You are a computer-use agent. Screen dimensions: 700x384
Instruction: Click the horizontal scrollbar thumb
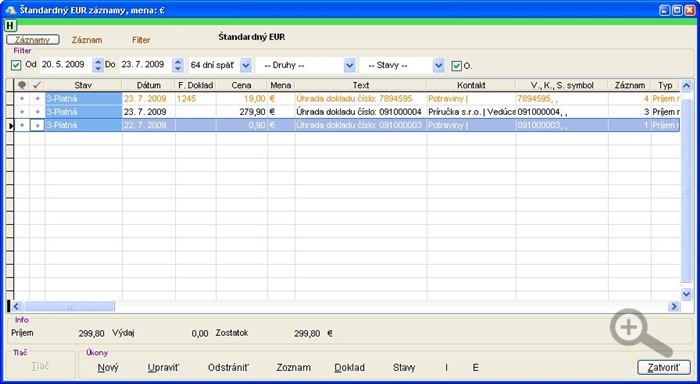pyautogui.click(x=69, y=306)
